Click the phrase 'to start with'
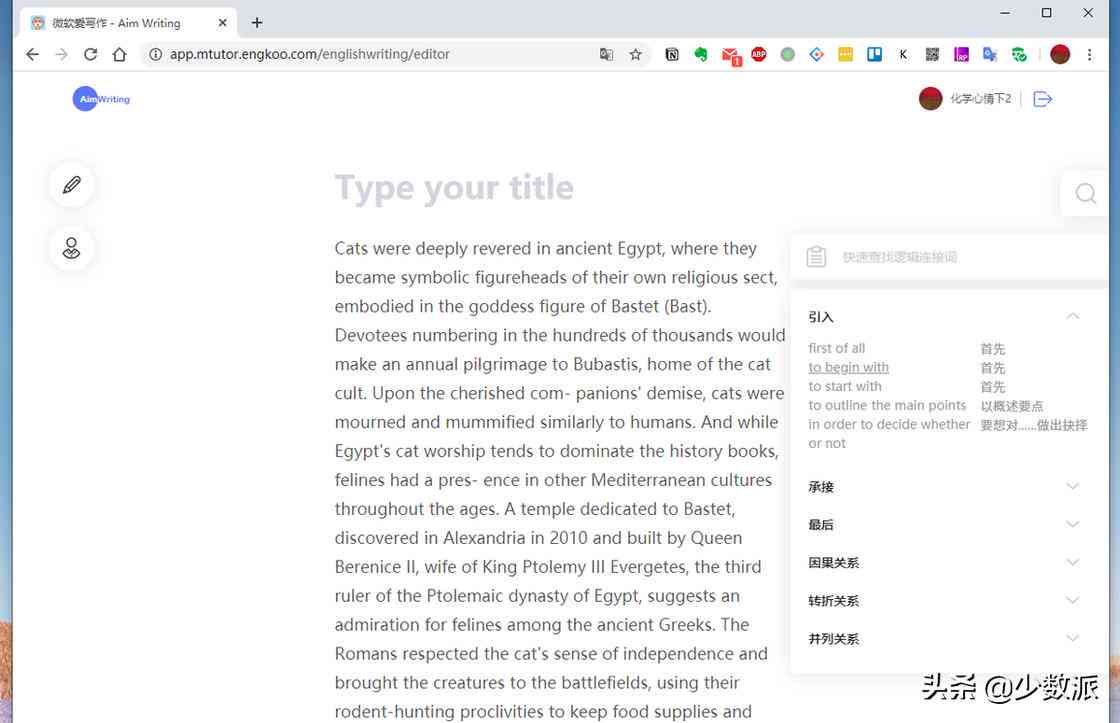This screenshot has height=723, width=1120. pos(845,387)
